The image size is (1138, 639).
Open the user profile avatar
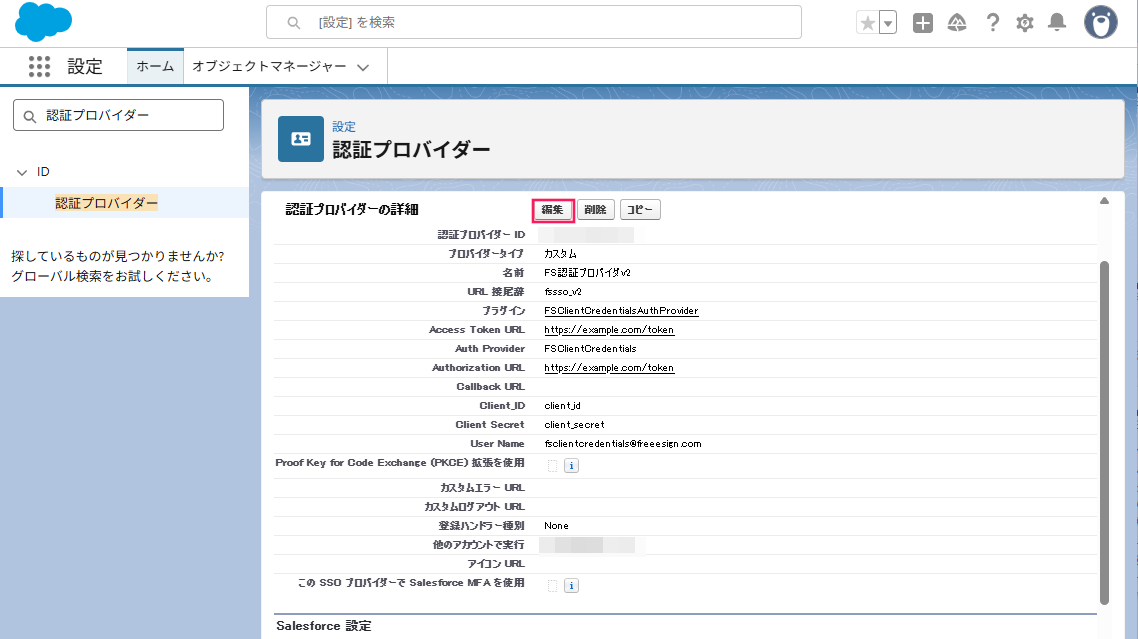tap(1101, 23)
